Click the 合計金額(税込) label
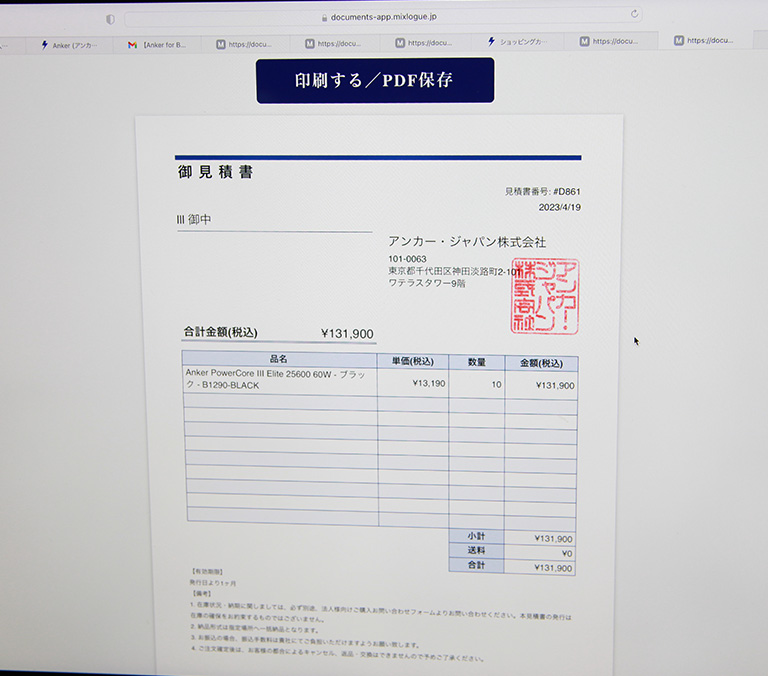The image size is (768, 676). pyautogui.click(x=220, y=332)
